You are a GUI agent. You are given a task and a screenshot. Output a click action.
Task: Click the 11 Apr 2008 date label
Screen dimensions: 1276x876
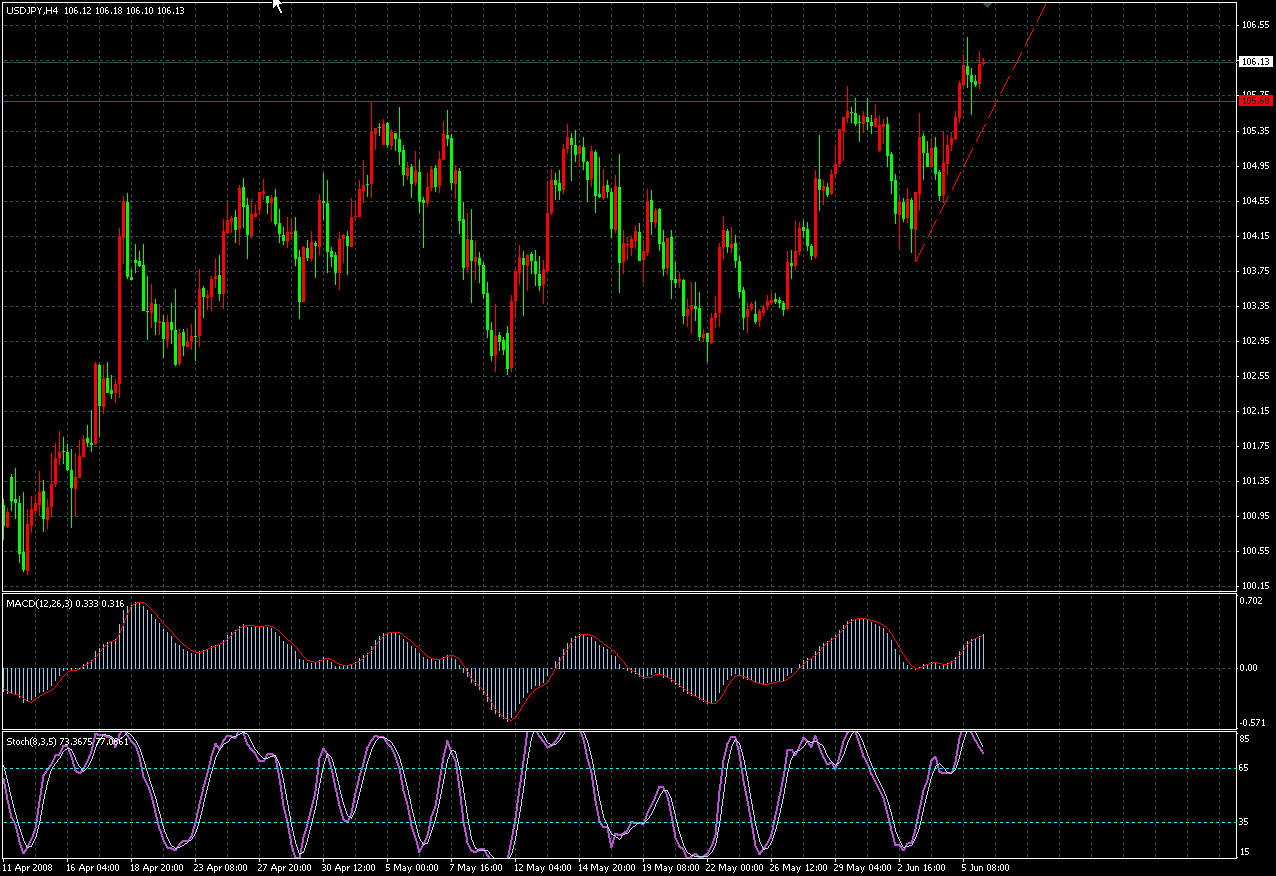[x=27, y=868]
